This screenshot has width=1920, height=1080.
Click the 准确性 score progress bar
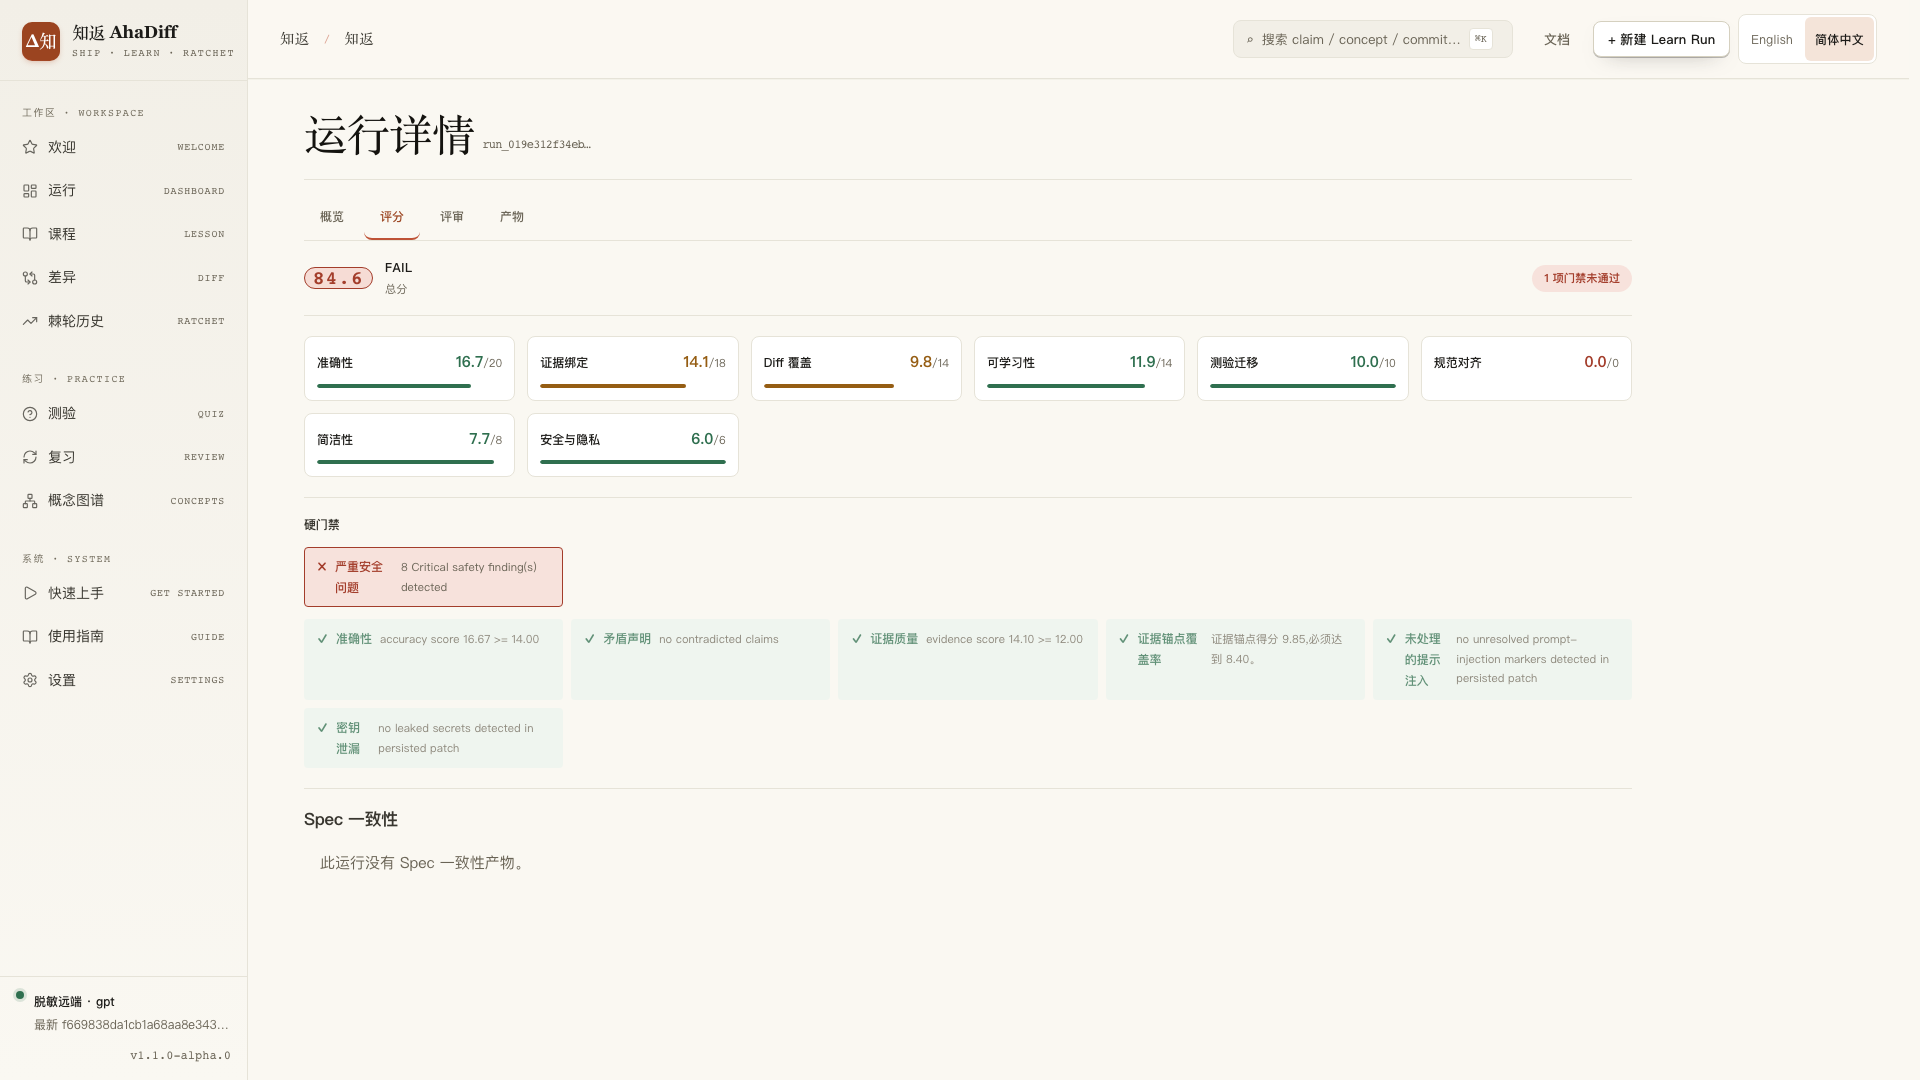tap(409, 386)
